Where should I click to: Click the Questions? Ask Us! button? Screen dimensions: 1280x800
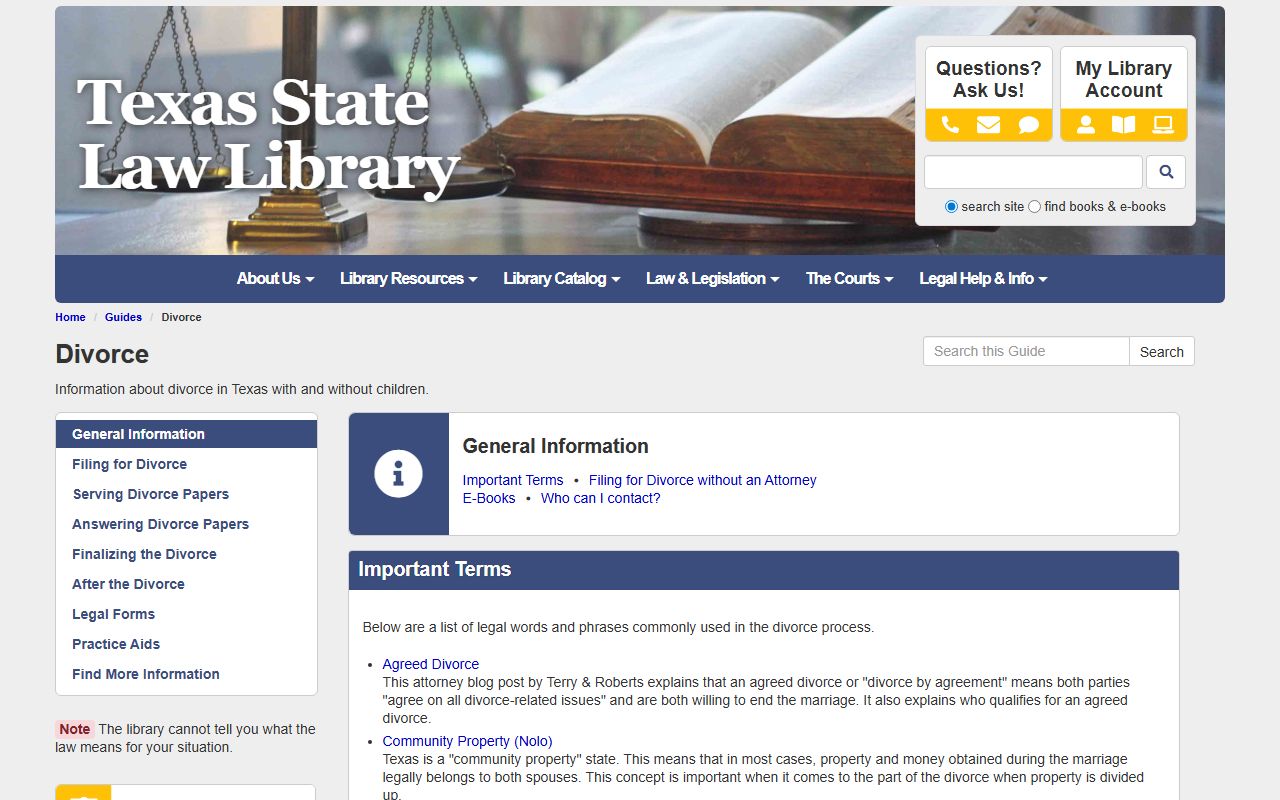[x=988, y=79]
